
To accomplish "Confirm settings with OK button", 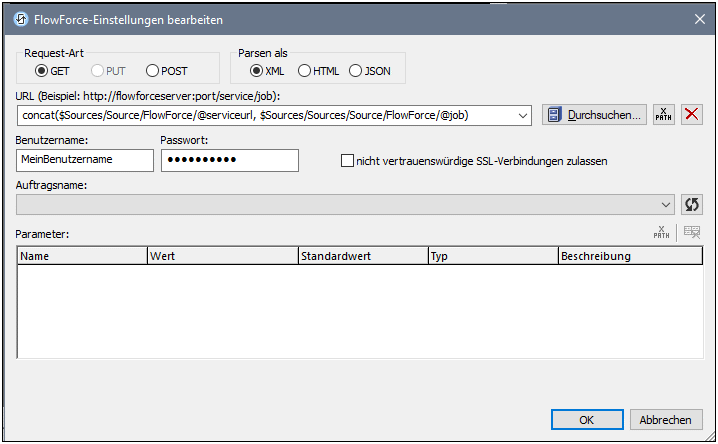I will [x=587, y=419].
